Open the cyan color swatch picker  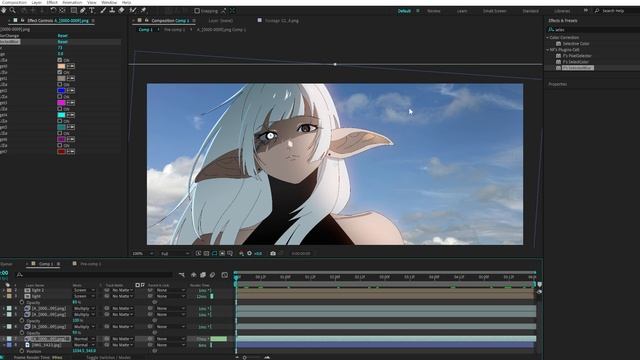(61, 115)
